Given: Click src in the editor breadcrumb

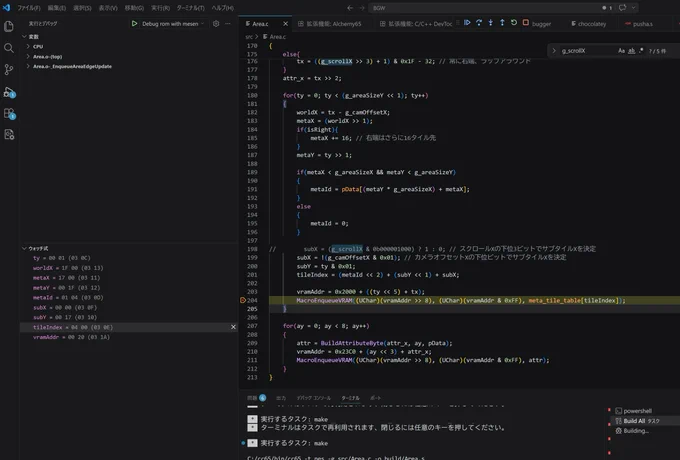Looking at the screenshot, I should (x=249, y=37).
